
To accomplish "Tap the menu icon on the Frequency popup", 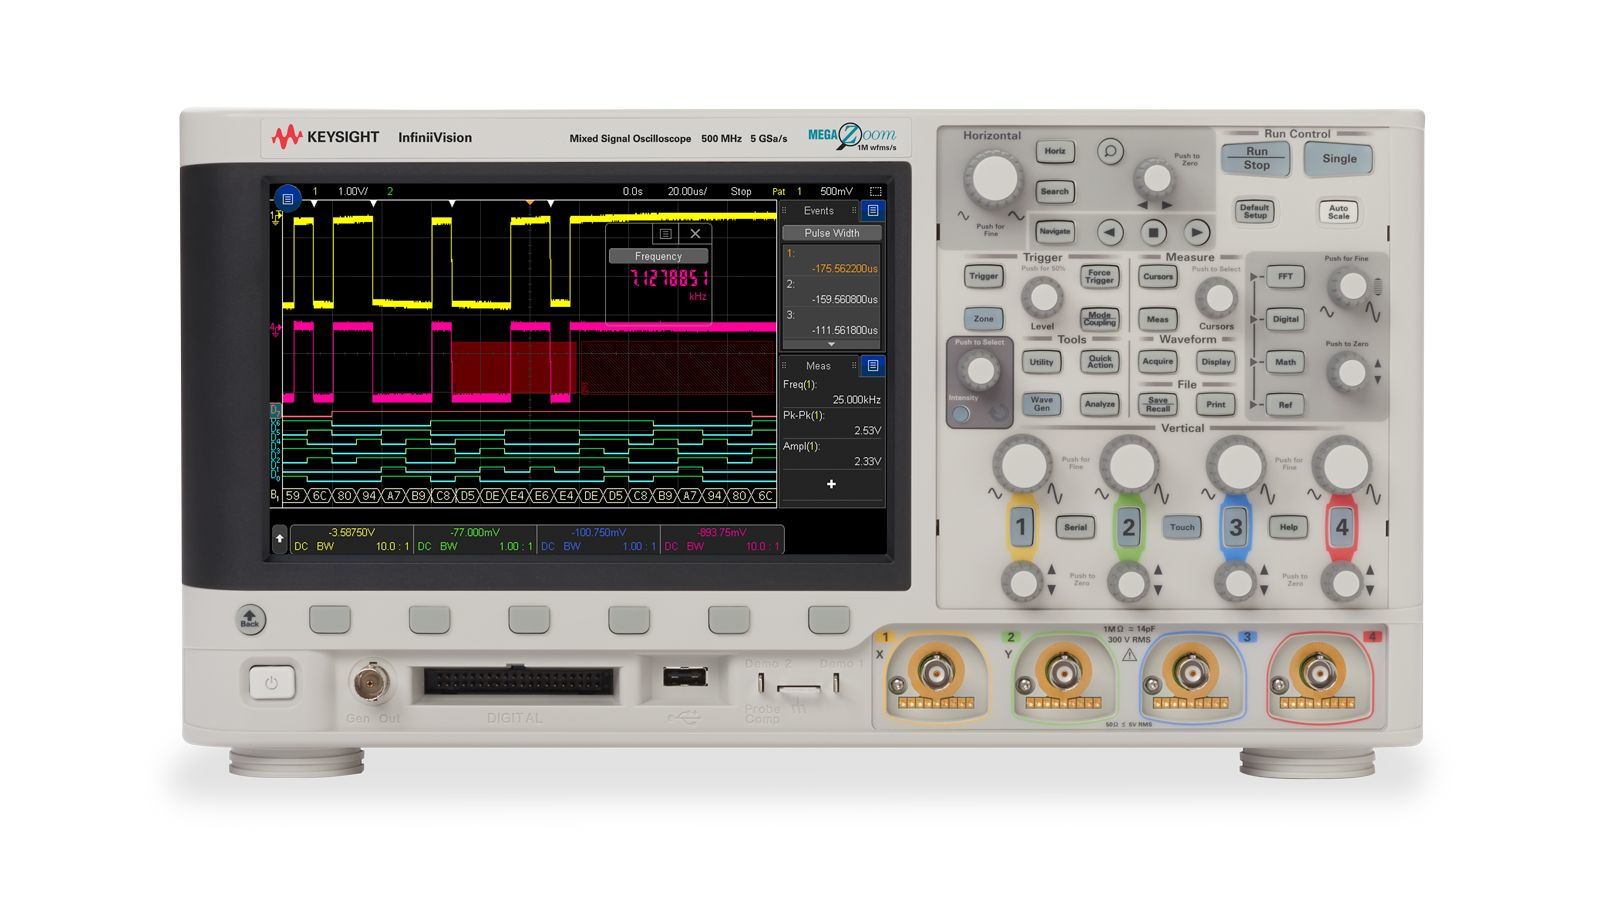I will pyautogui.click(x=665, y=234).
